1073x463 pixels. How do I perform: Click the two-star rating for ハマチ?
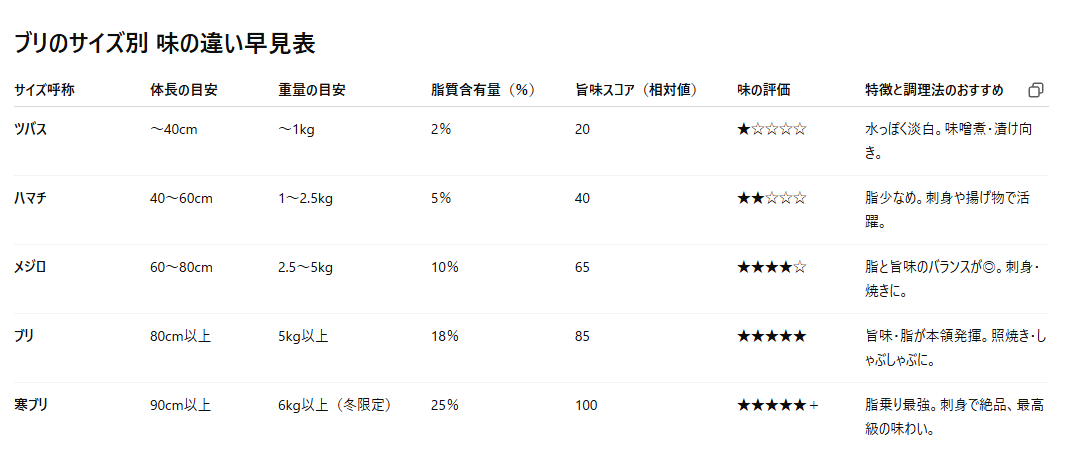[x=771, y=198]
